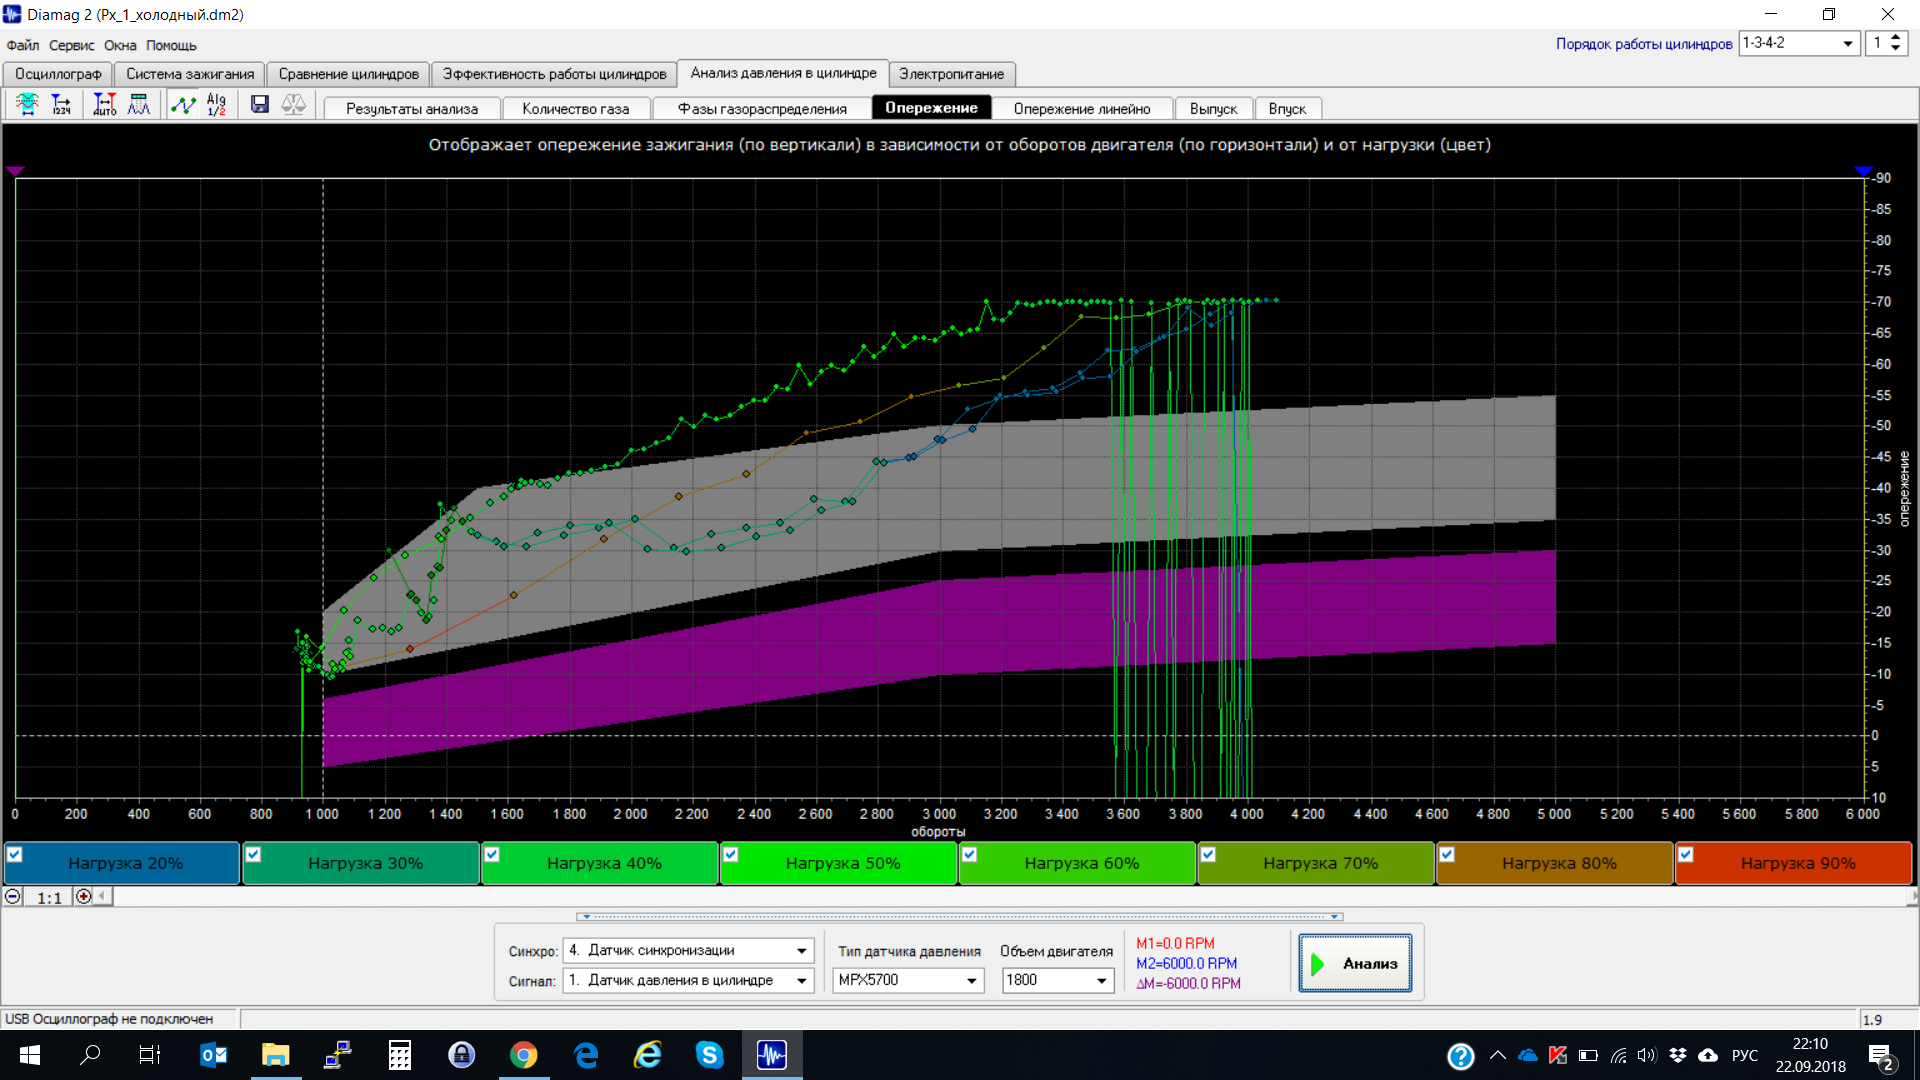
Task: Click the floppy disk save icon
Action: [x=260, y=104]
